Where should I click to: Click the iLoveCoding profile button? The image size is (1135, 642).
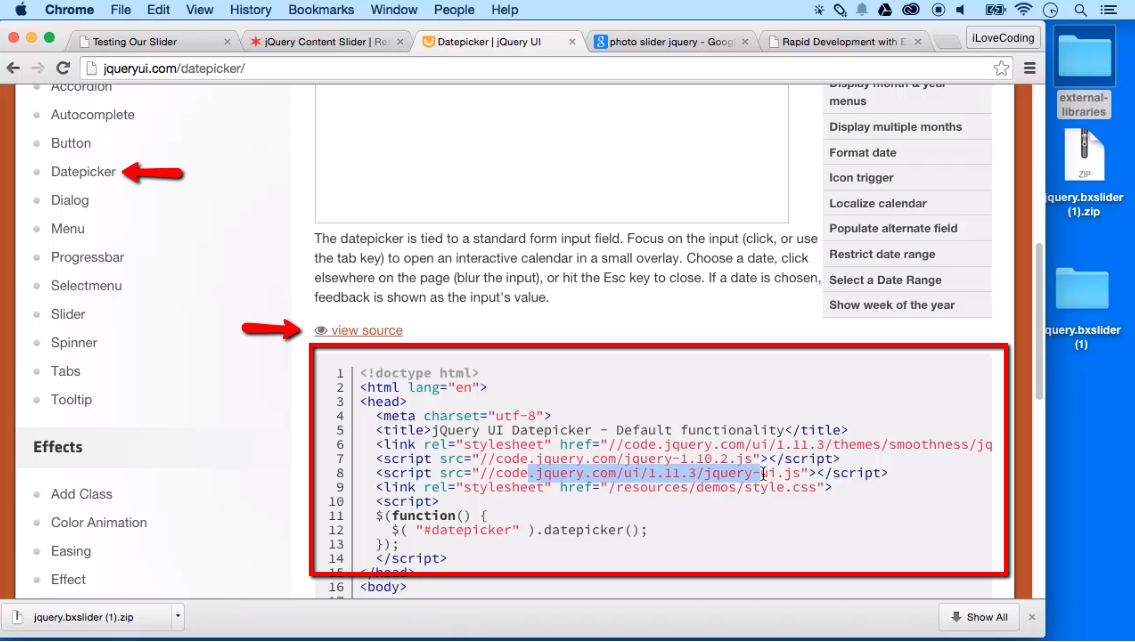tap(1003, 38)
